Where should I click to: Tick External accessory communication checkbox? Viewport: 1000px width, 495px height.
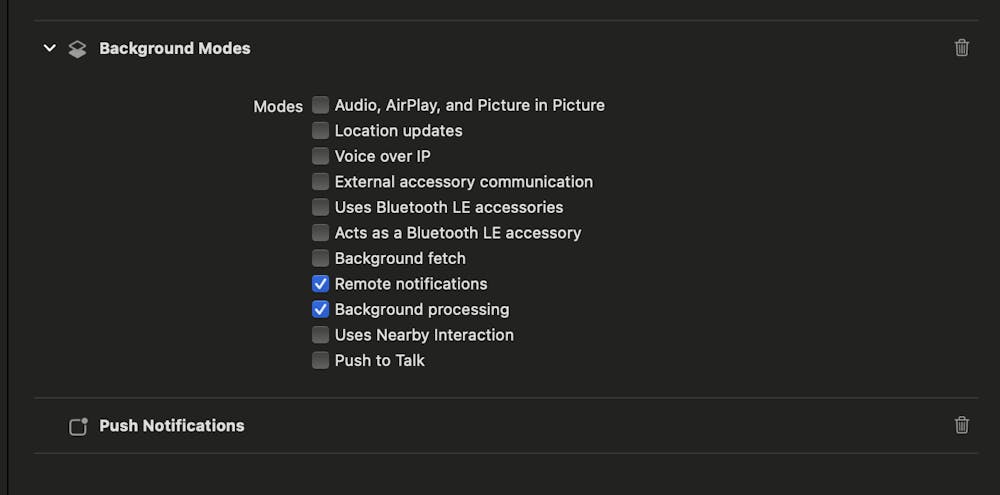320,181
